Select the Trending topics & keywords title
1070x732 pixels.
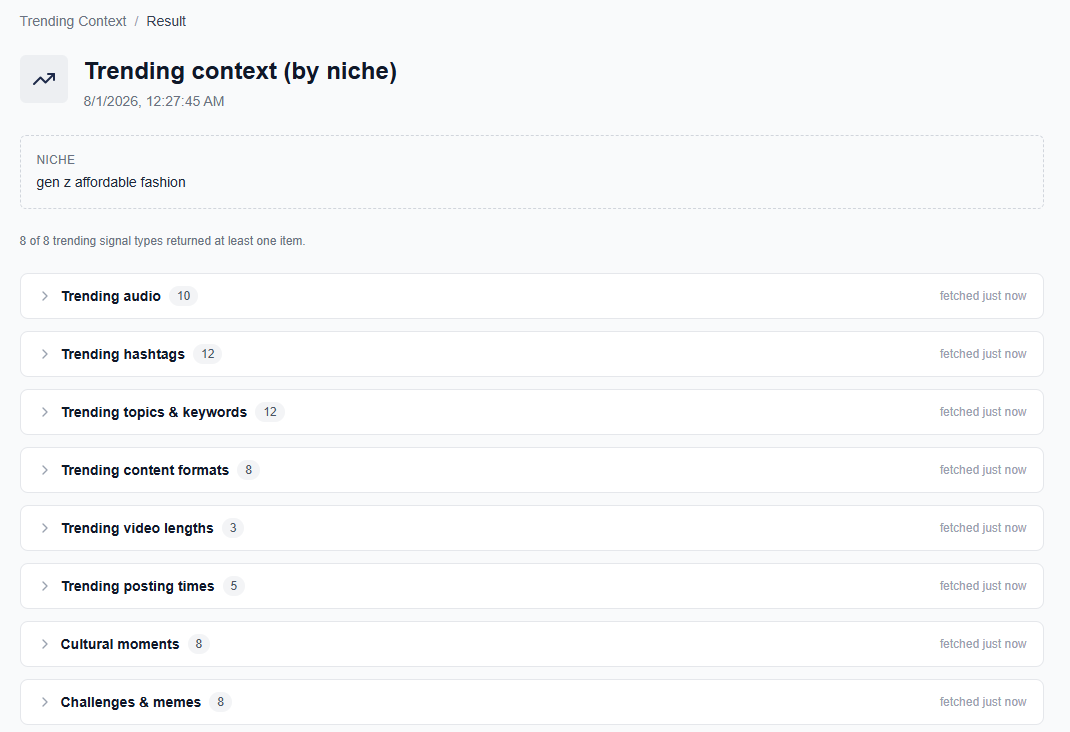coord(154,412)
